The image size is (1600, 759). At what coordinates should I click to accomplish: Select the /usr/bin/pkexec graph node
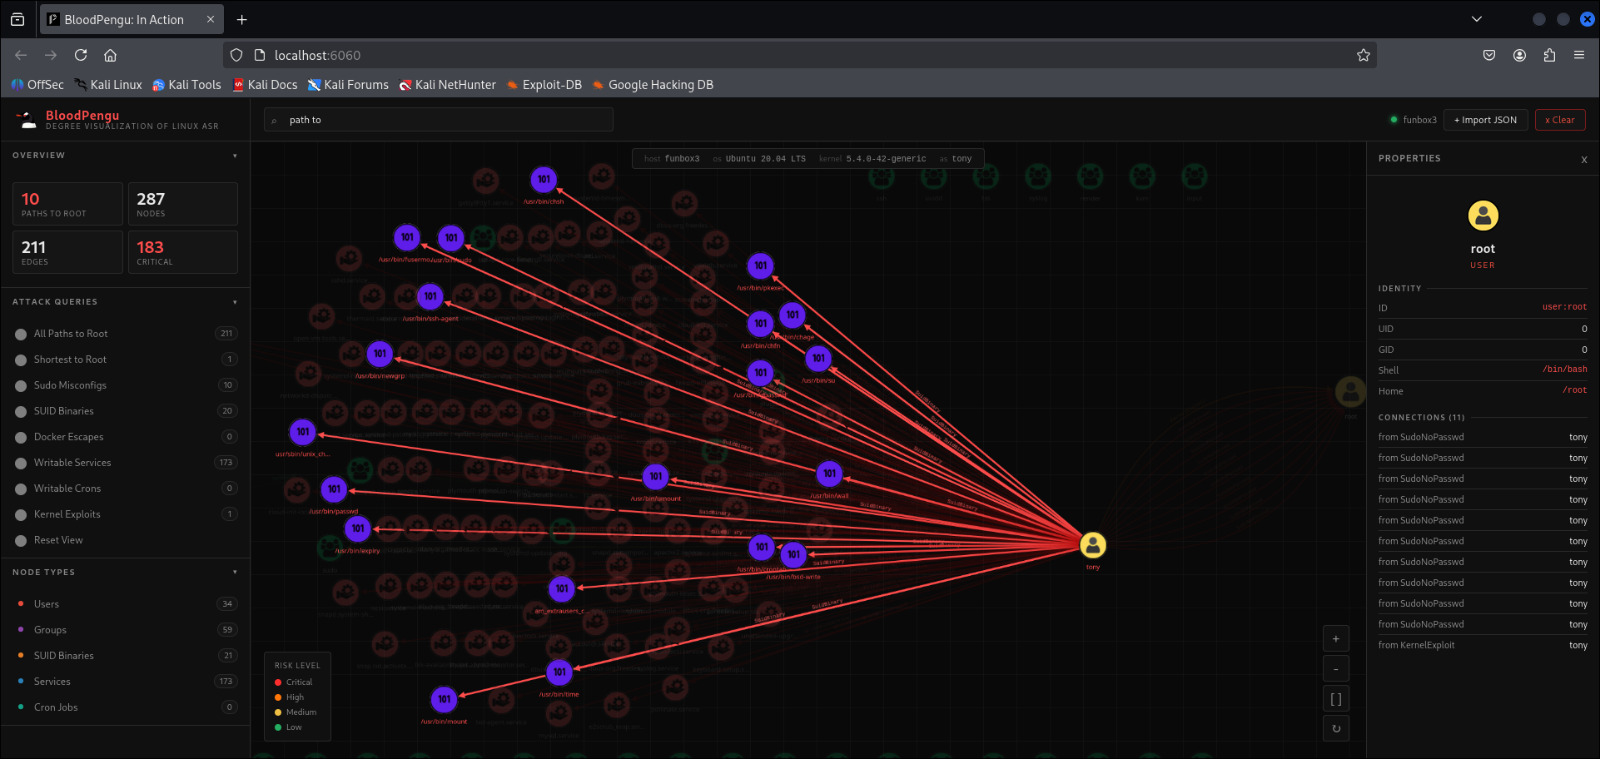tap(761, 266)
